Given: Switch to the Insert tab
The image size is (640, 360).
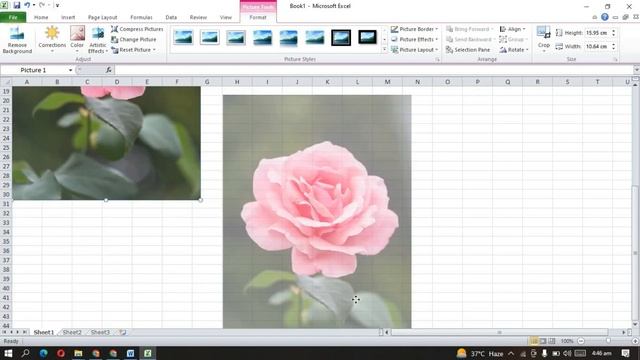Looking at the screenshot, I should pyautogui.click(x=68, y=17).
